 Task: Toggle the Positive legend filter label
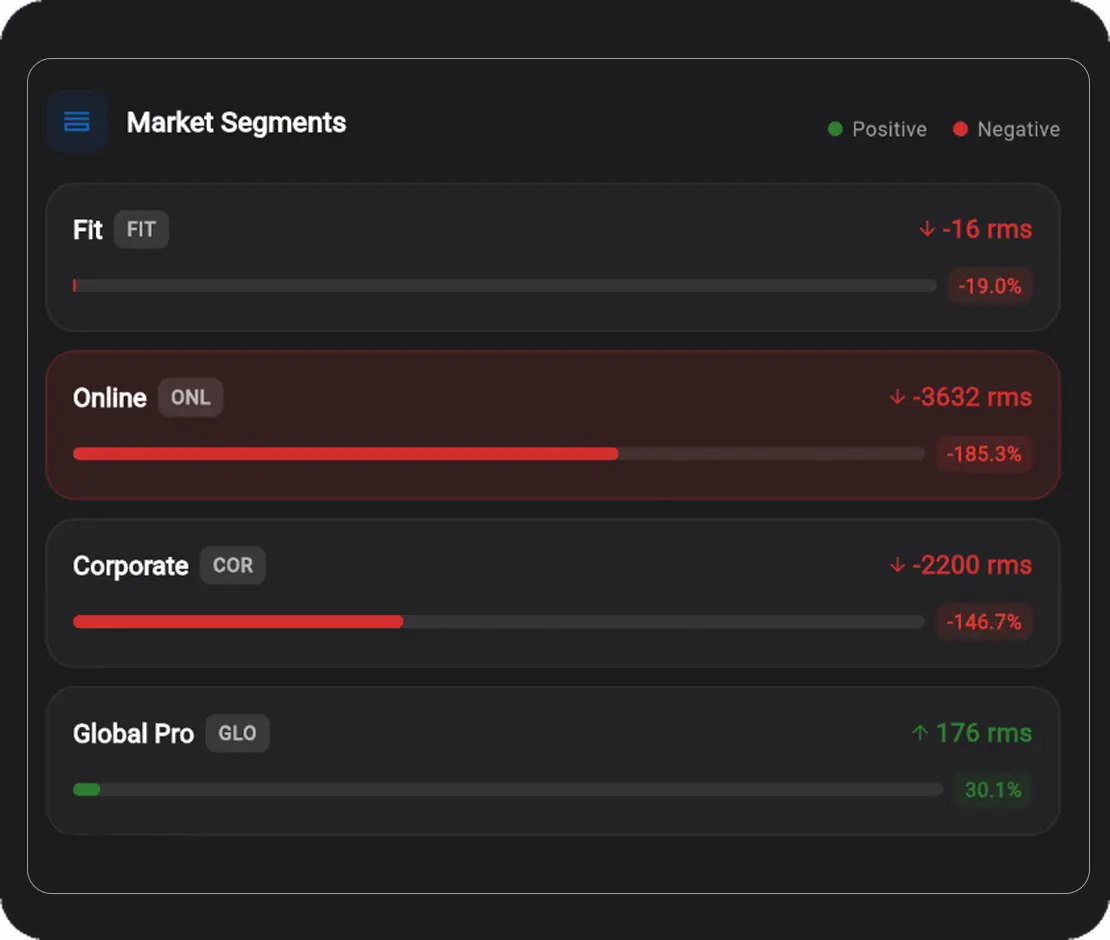click(889, 130)
